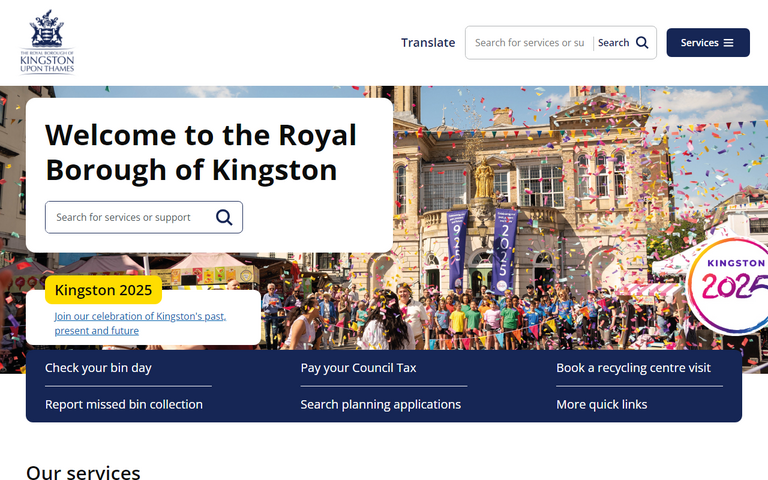Screen dimensions: 768x480
Task: Expand More quick links
Action: (601, 405)
